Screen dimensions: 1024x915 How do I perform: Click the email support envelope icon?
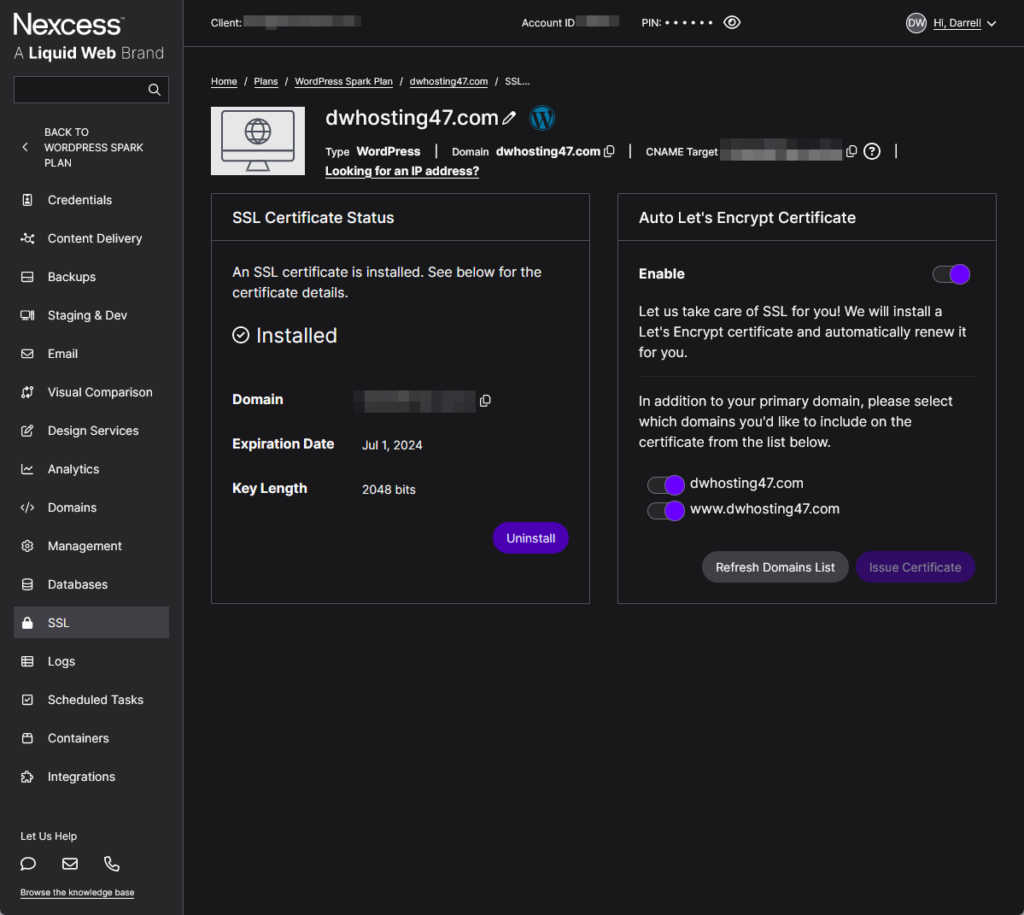coord(70,864)
